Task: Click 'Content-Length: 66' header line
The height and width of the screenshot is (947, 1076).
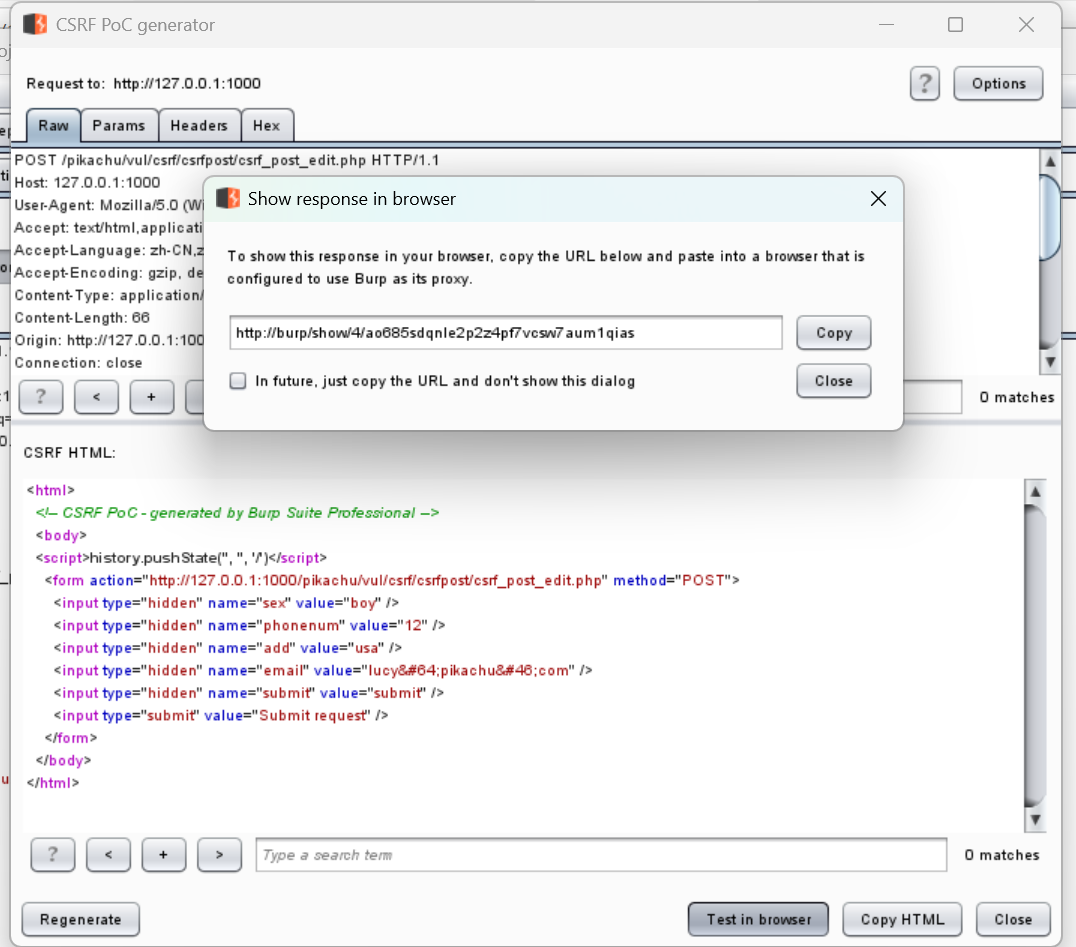Action: click(x=82, y=318)
